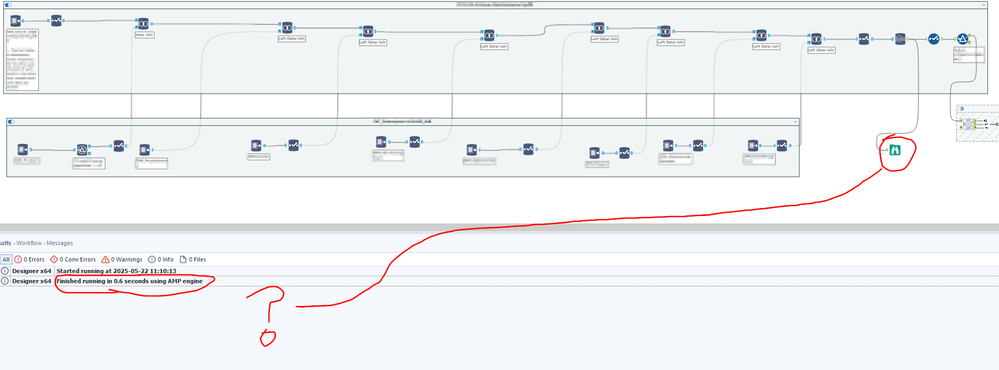
Task: Disable the top tool container with its toggle
Action: click(8, 4)
